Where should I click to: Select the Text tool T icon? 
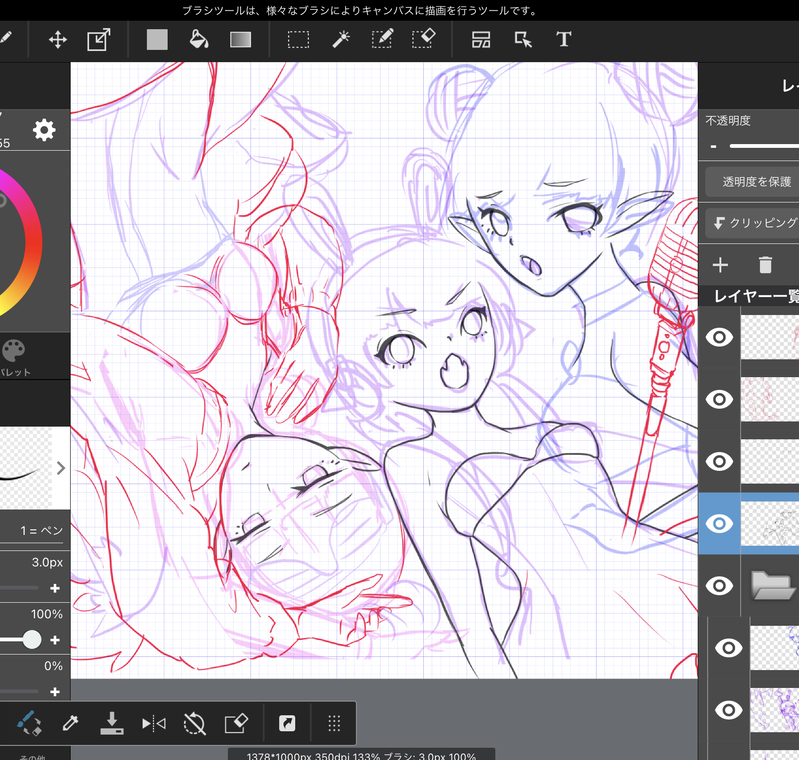tap(564, 39)
